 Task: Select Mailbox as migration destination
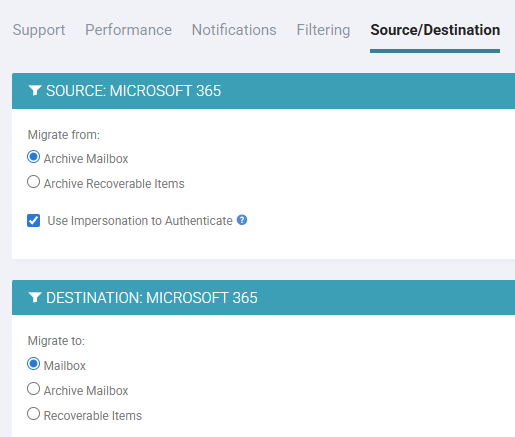click(33, 364)
